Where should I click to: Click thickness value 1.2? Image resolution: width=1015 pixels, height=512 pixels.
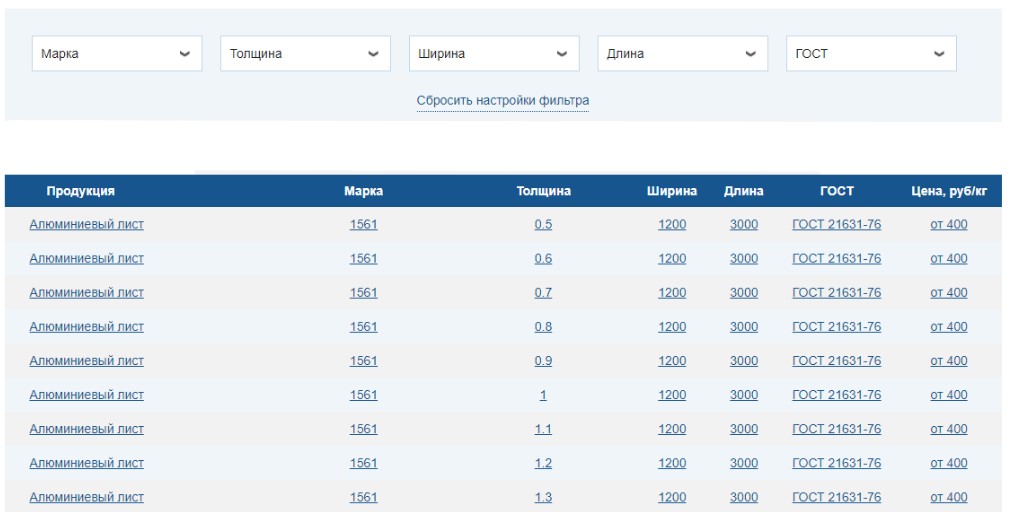[x=543, y=463]
